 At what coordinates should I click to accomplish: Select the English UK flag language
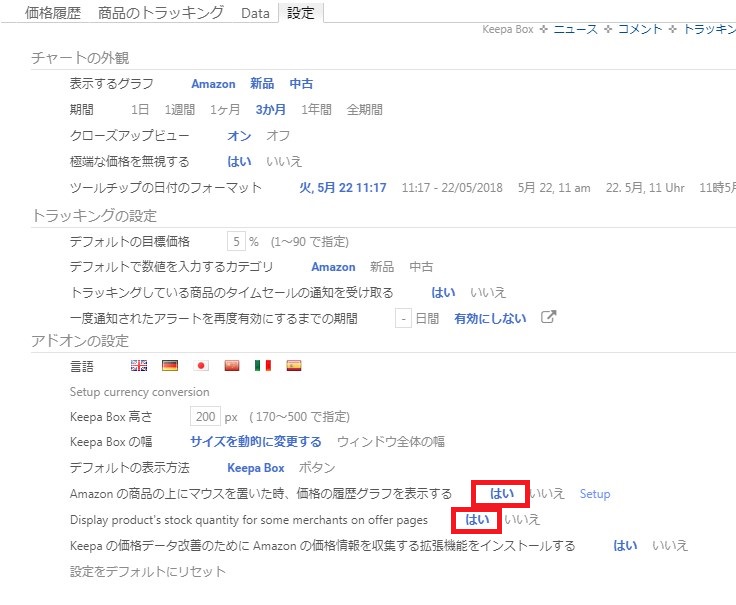tap(139, 366)
